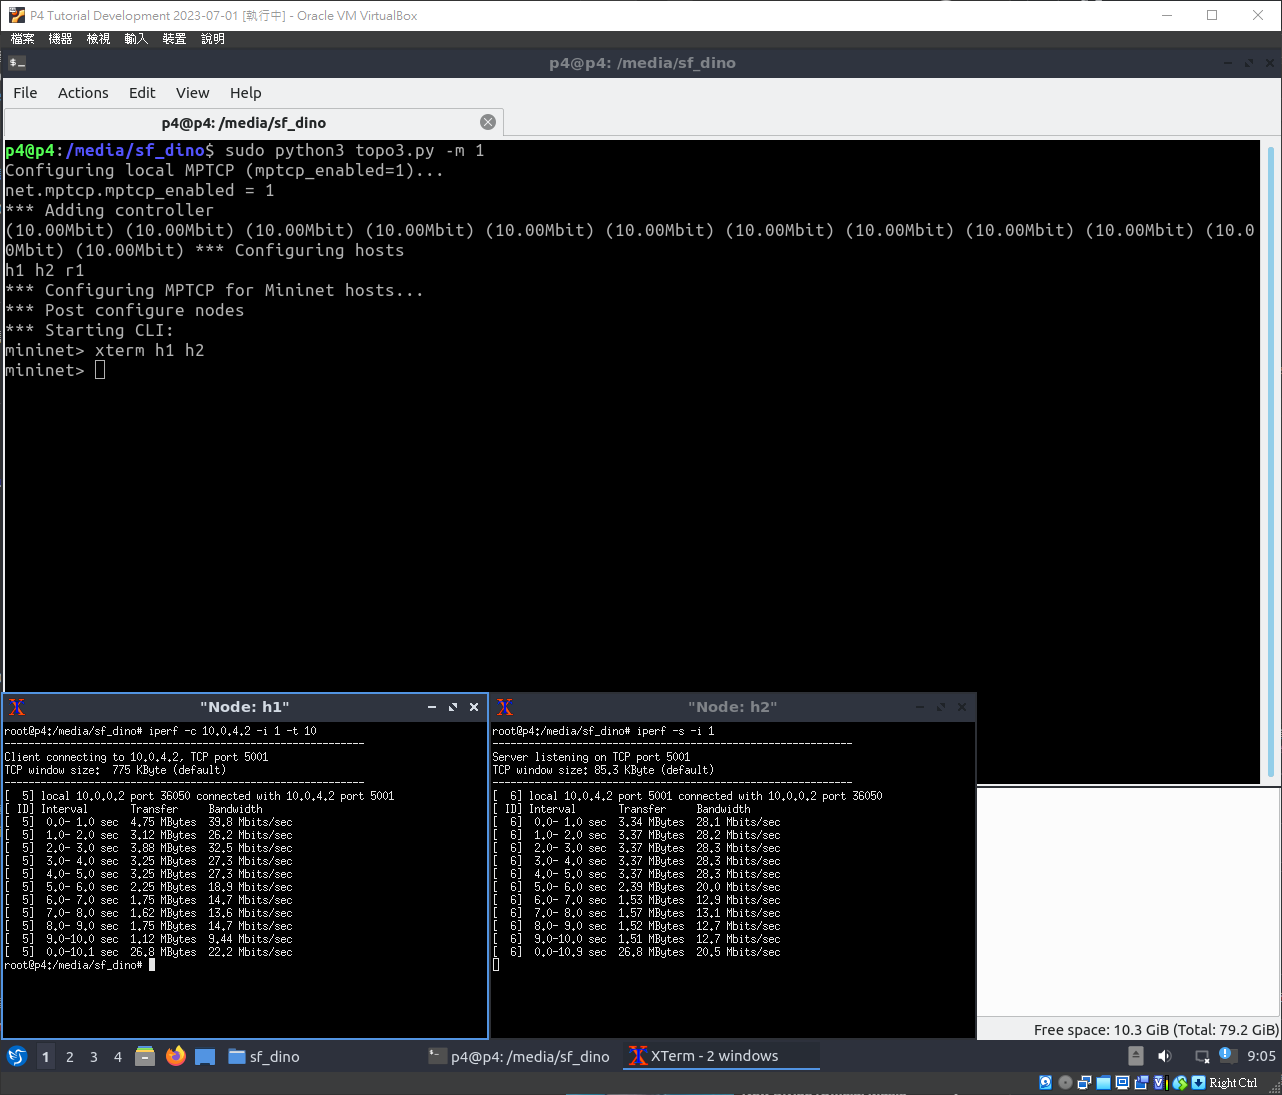The height and width of the screenshot is (1095, 1282).
Task: Click the panel clock showing 9:05
Action: coord(1261,1056)
